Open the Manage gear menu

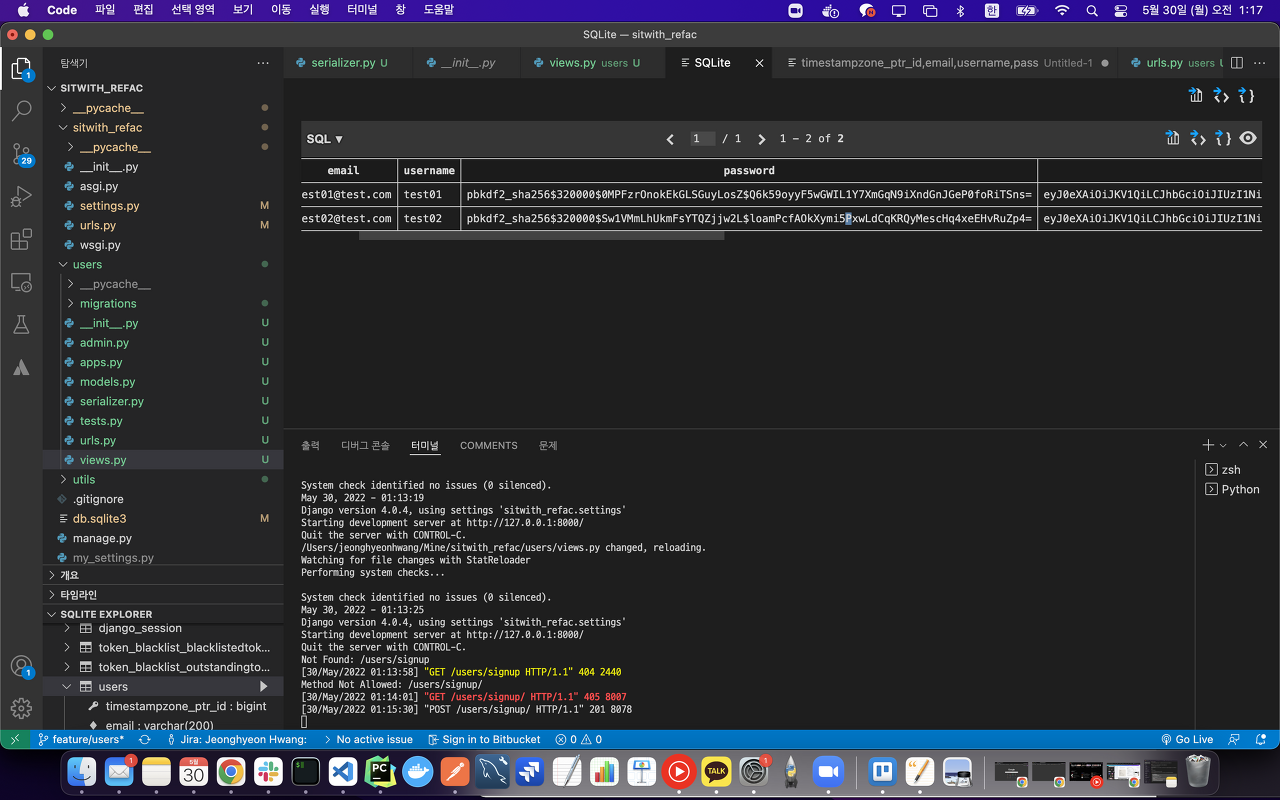[x=21, y=709]
